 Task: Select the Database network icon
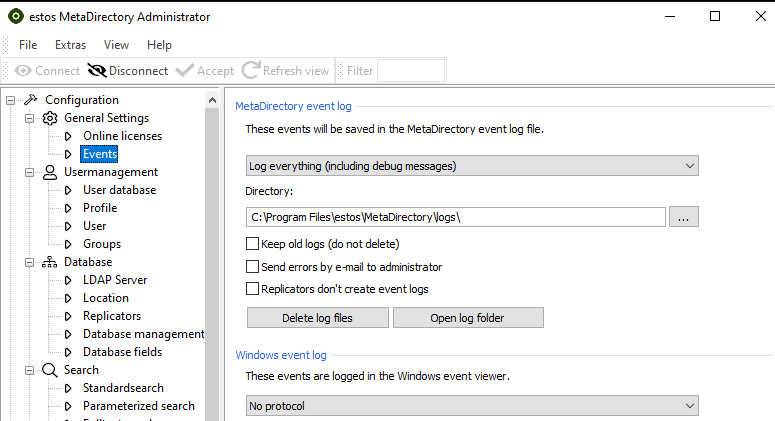point(50,262)
